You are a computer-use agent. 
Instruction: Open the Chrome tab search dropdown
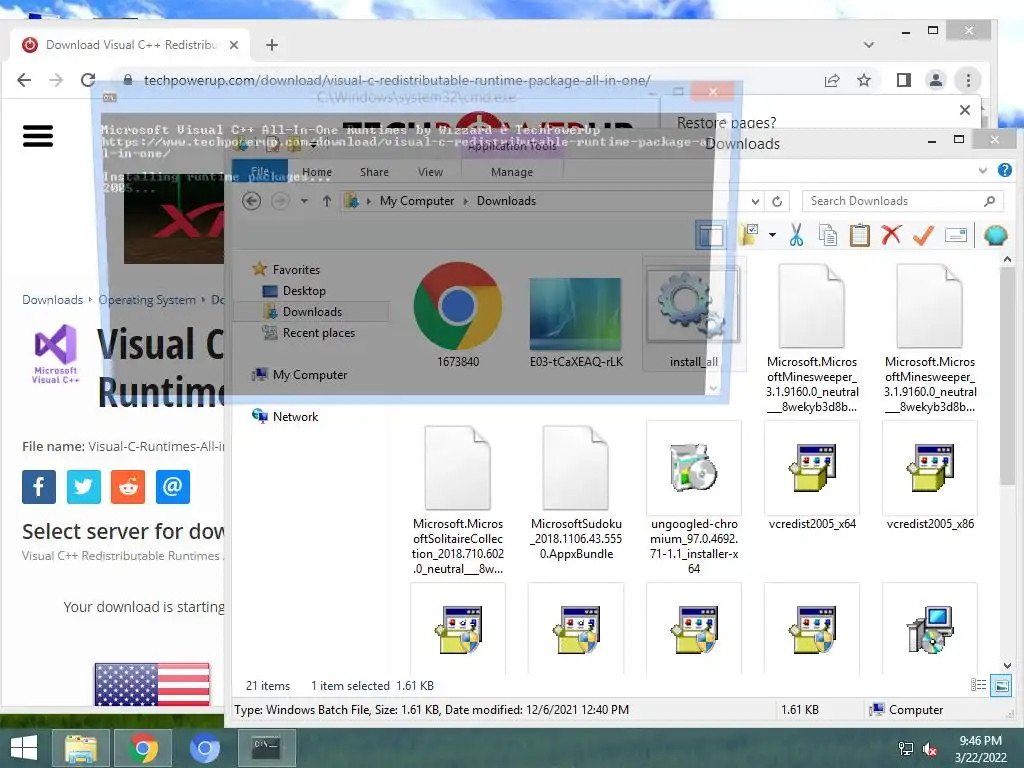[868, 45]
